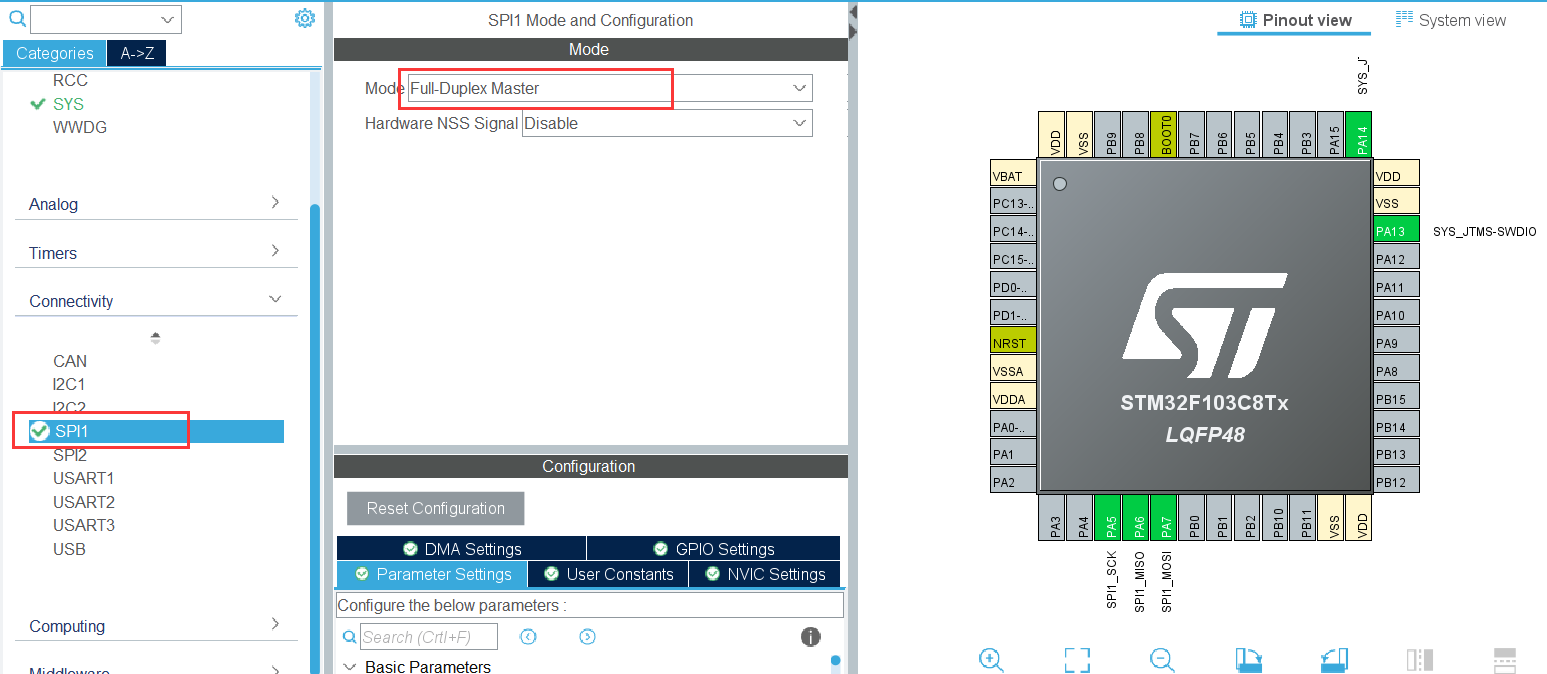This screenshot has width=1547, height=674.
Task: Zoom in on the pinout view
Action: pos(991,659)
